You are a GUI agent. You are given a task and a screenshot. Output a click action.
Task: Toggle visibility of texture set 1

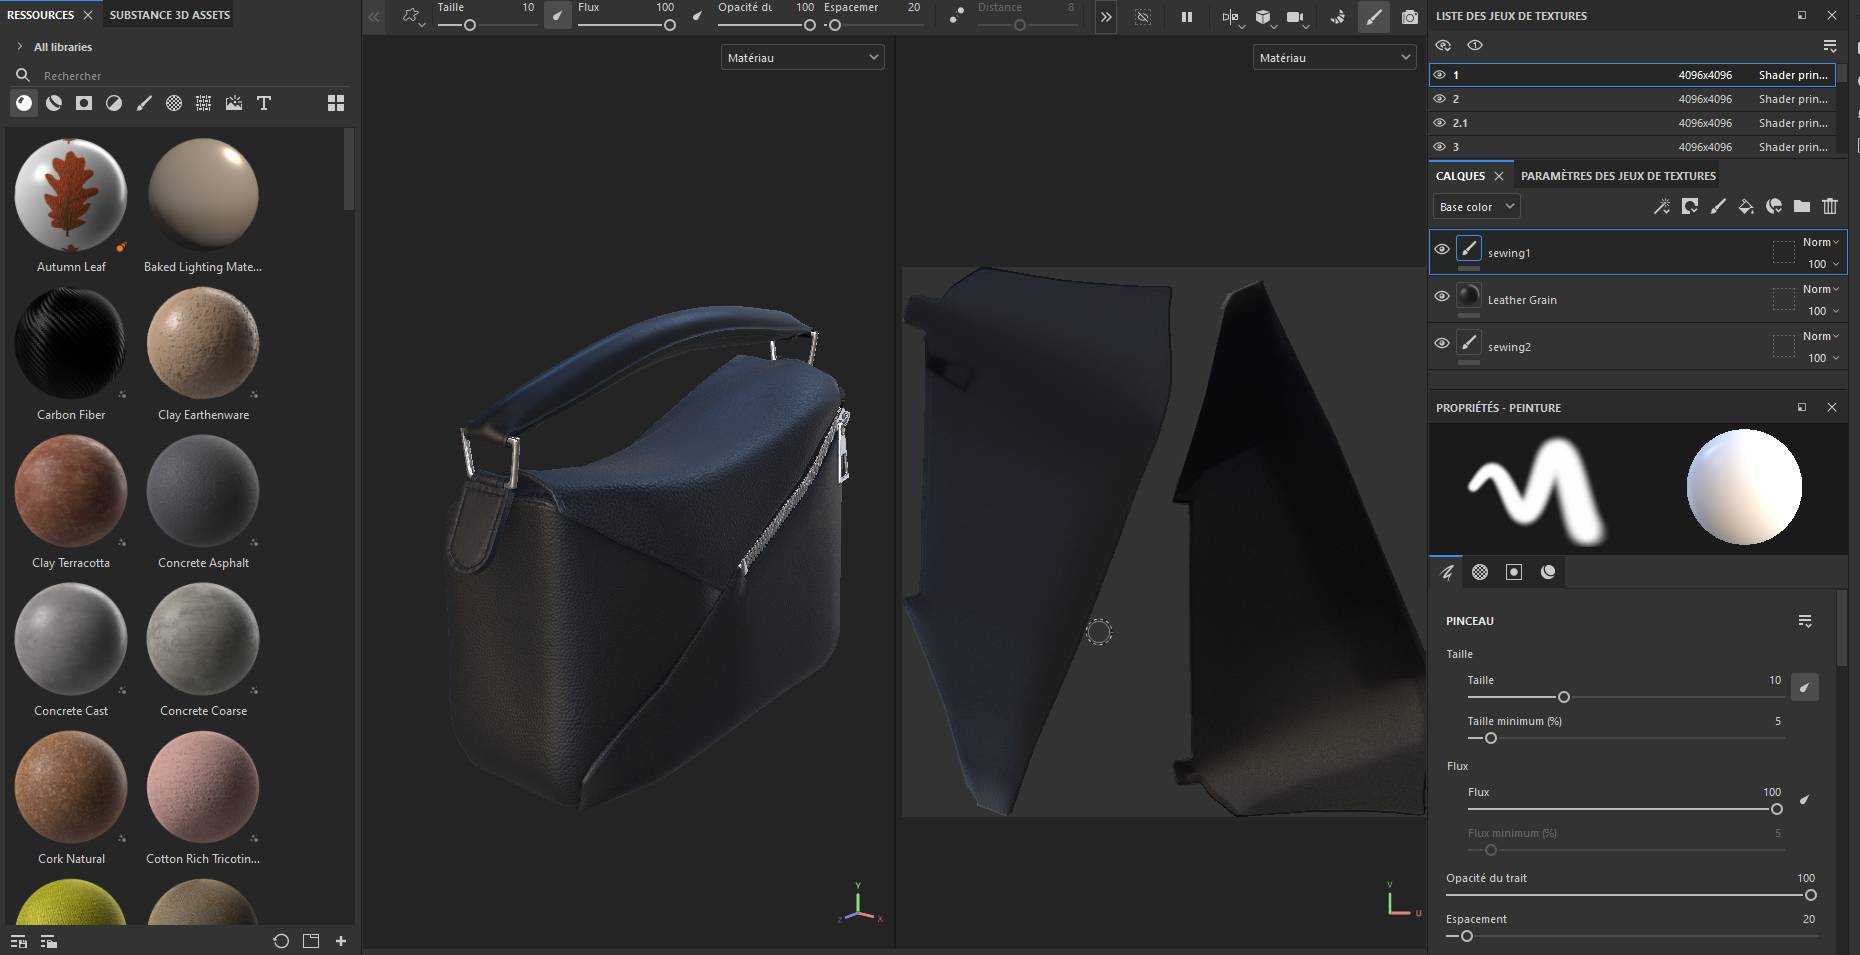pos(1440,75)
